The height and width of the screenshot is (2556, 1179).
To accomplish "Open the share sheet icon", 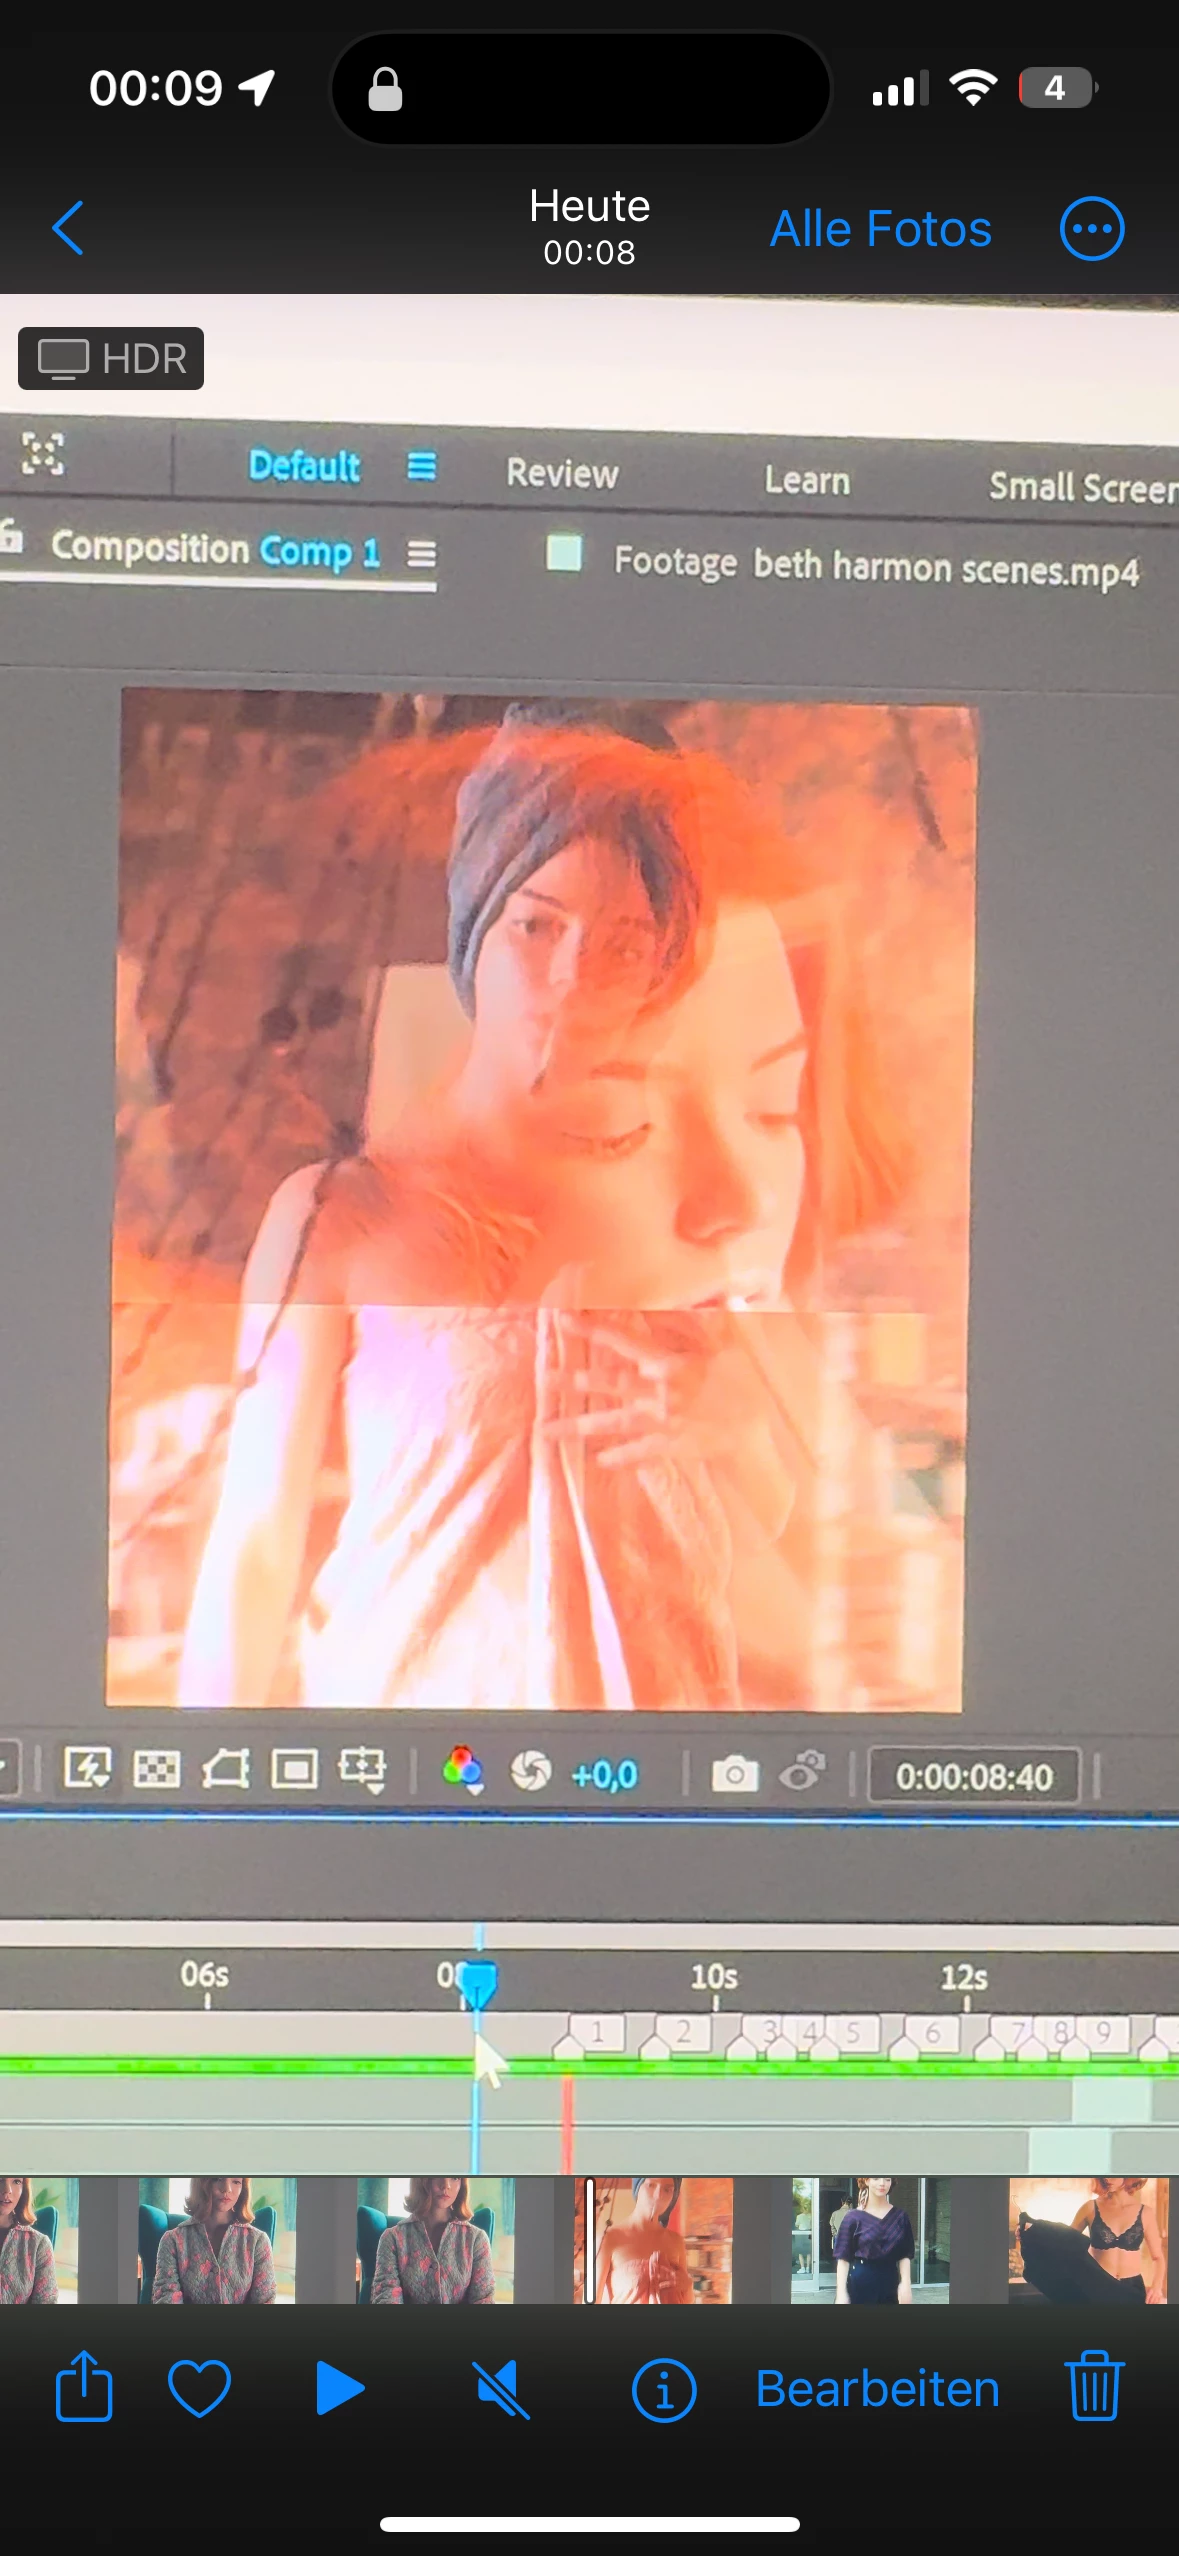I will click(83, 2386).
